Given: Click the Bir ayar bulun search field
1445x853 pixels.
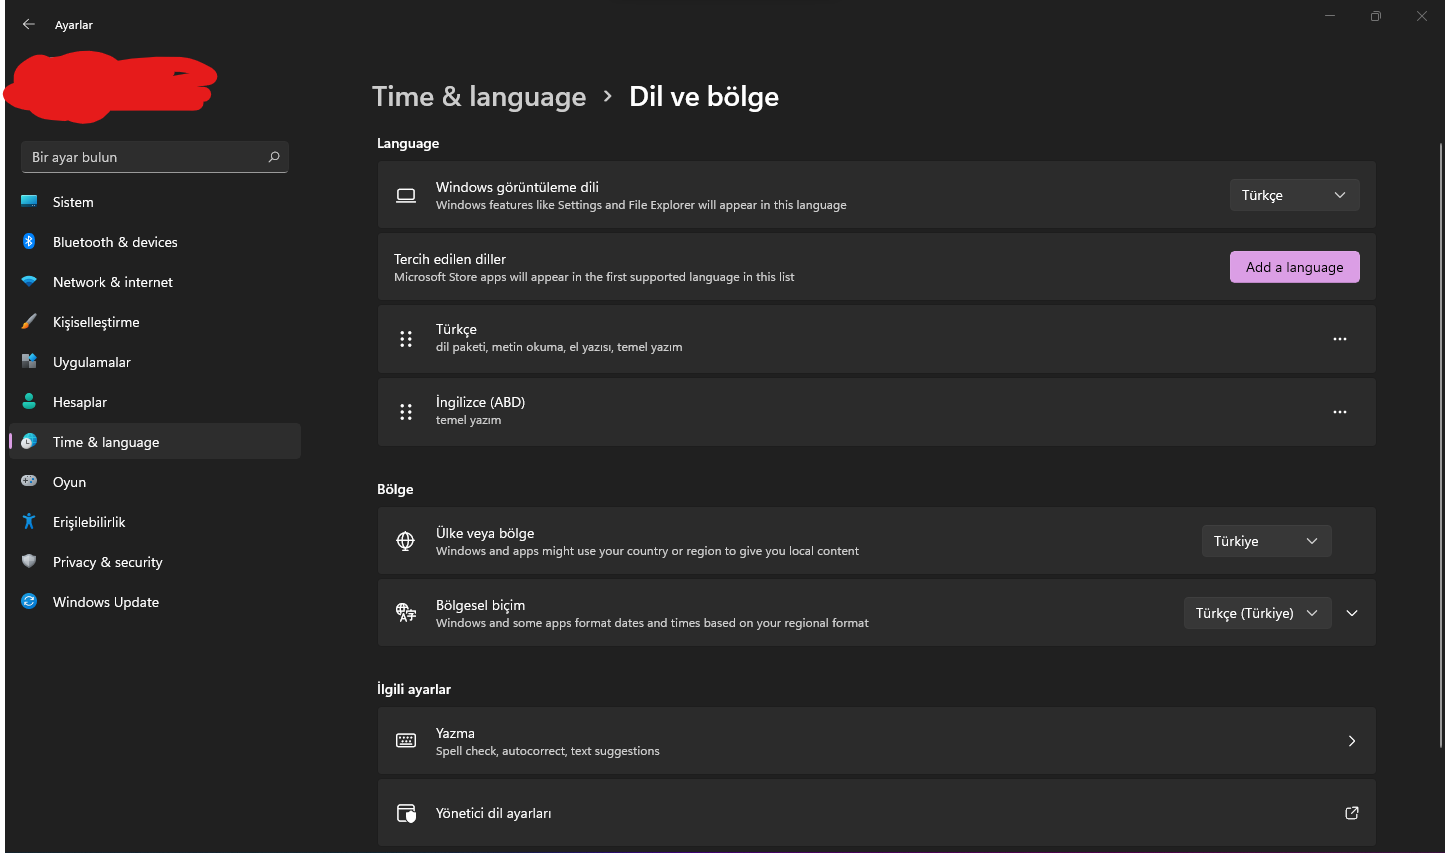Looking at the screenshot, I should click(145, 157).
